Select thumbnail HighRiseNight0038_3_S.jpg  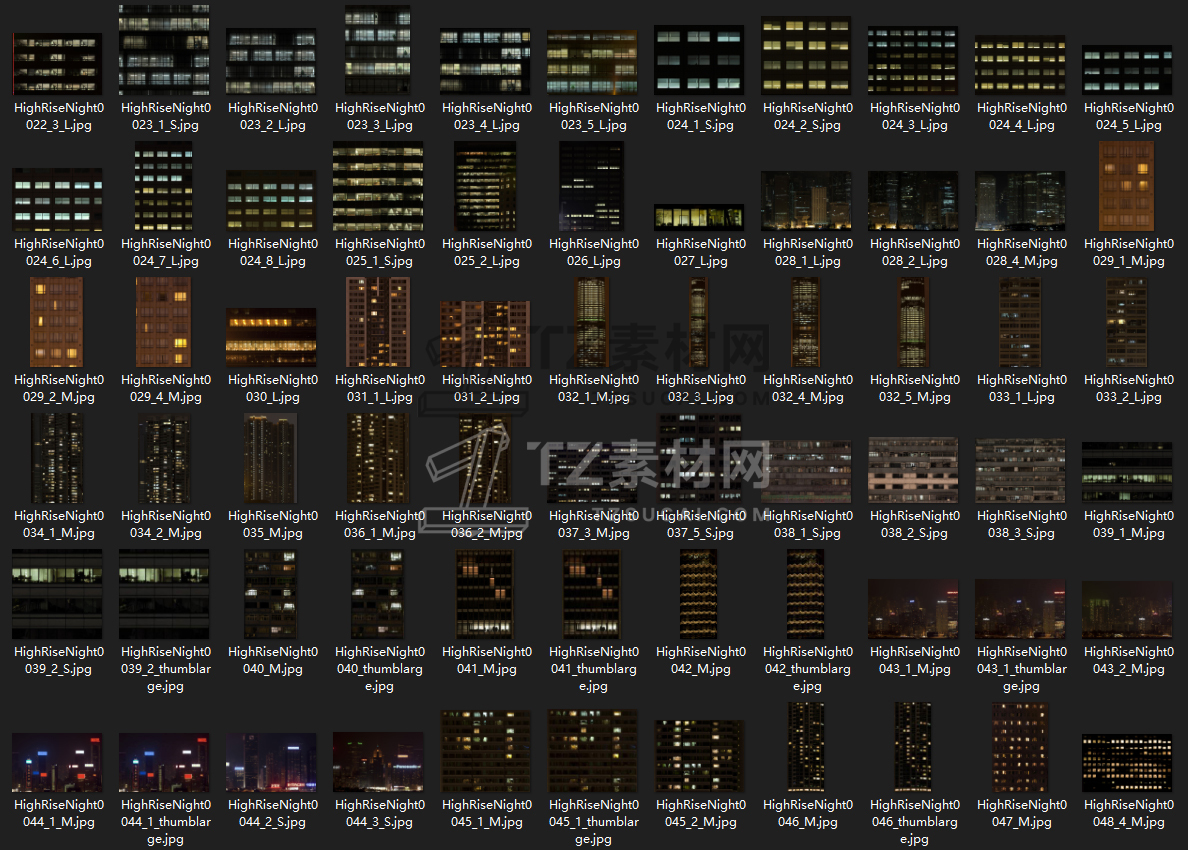[1021, 470]
